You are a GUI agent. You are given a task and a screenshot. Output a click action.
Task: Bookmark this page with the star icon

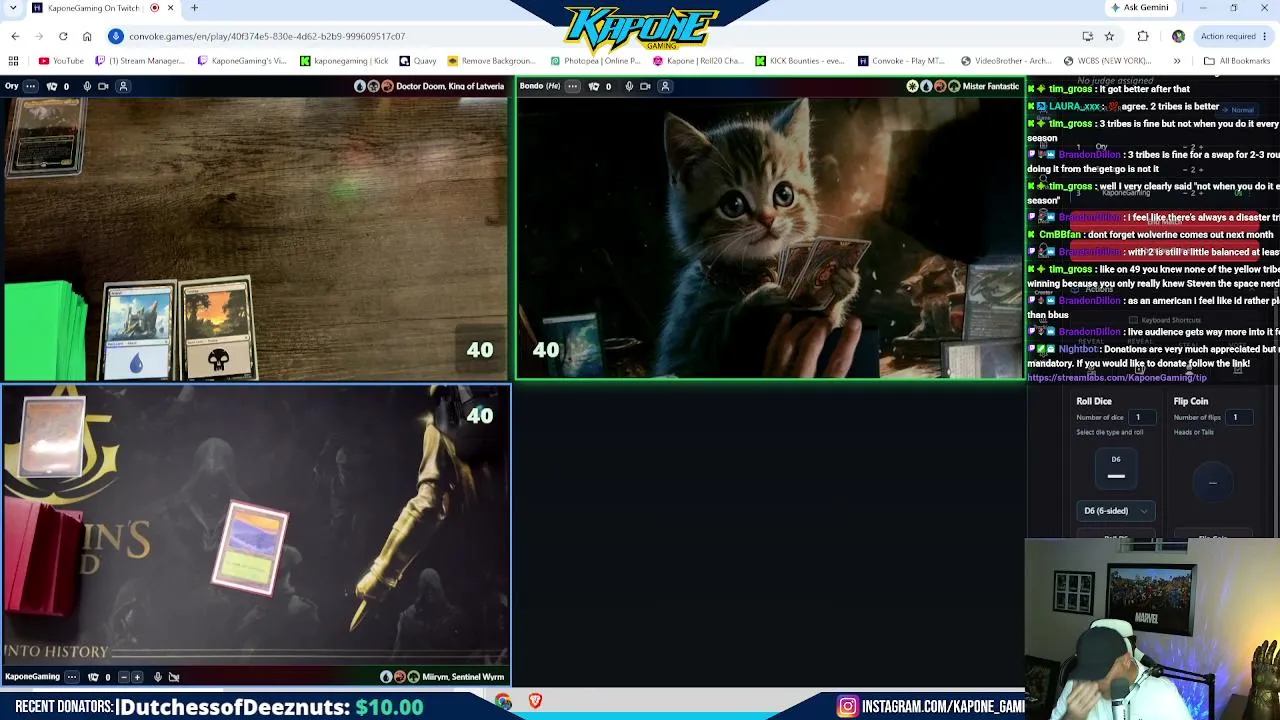[x=1109, y=36]
